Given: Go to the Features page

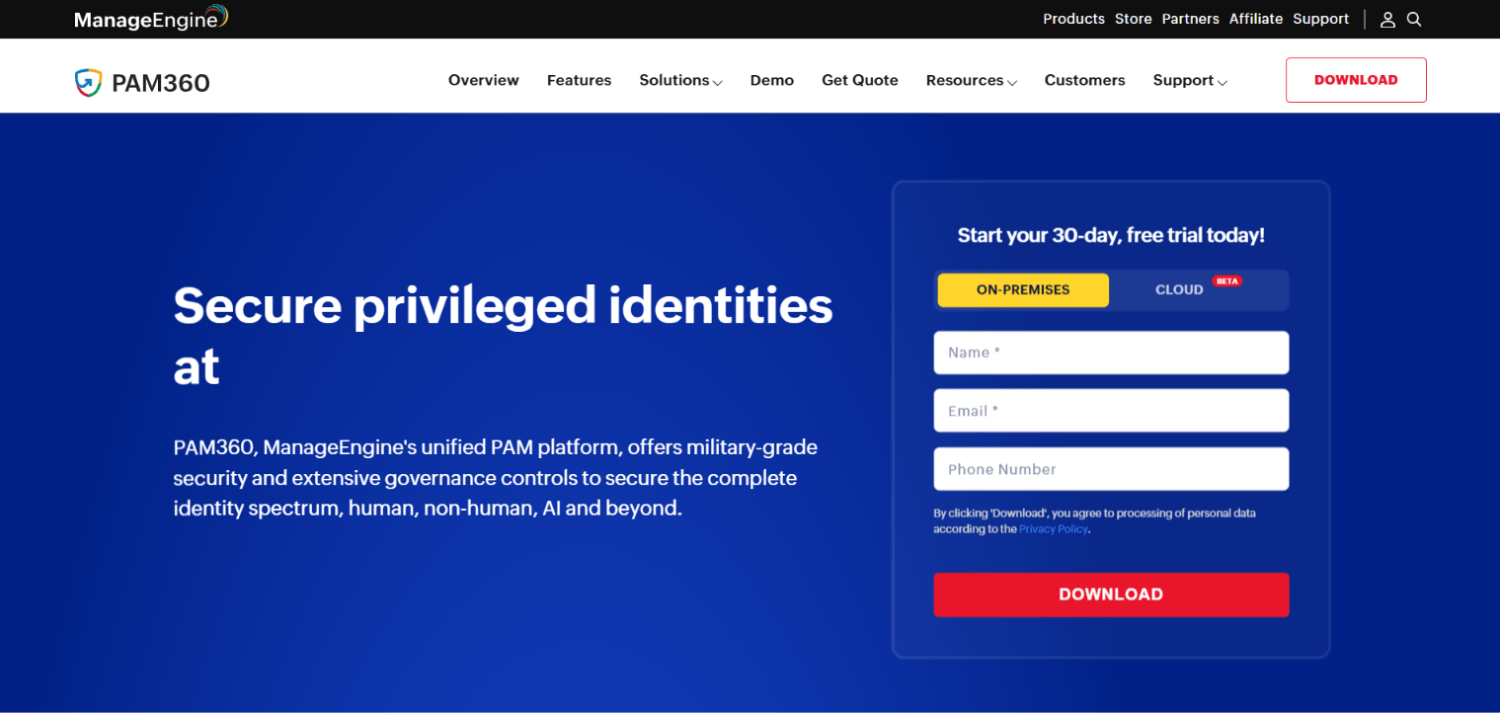Looking at the screenshot, I should 579,80.
